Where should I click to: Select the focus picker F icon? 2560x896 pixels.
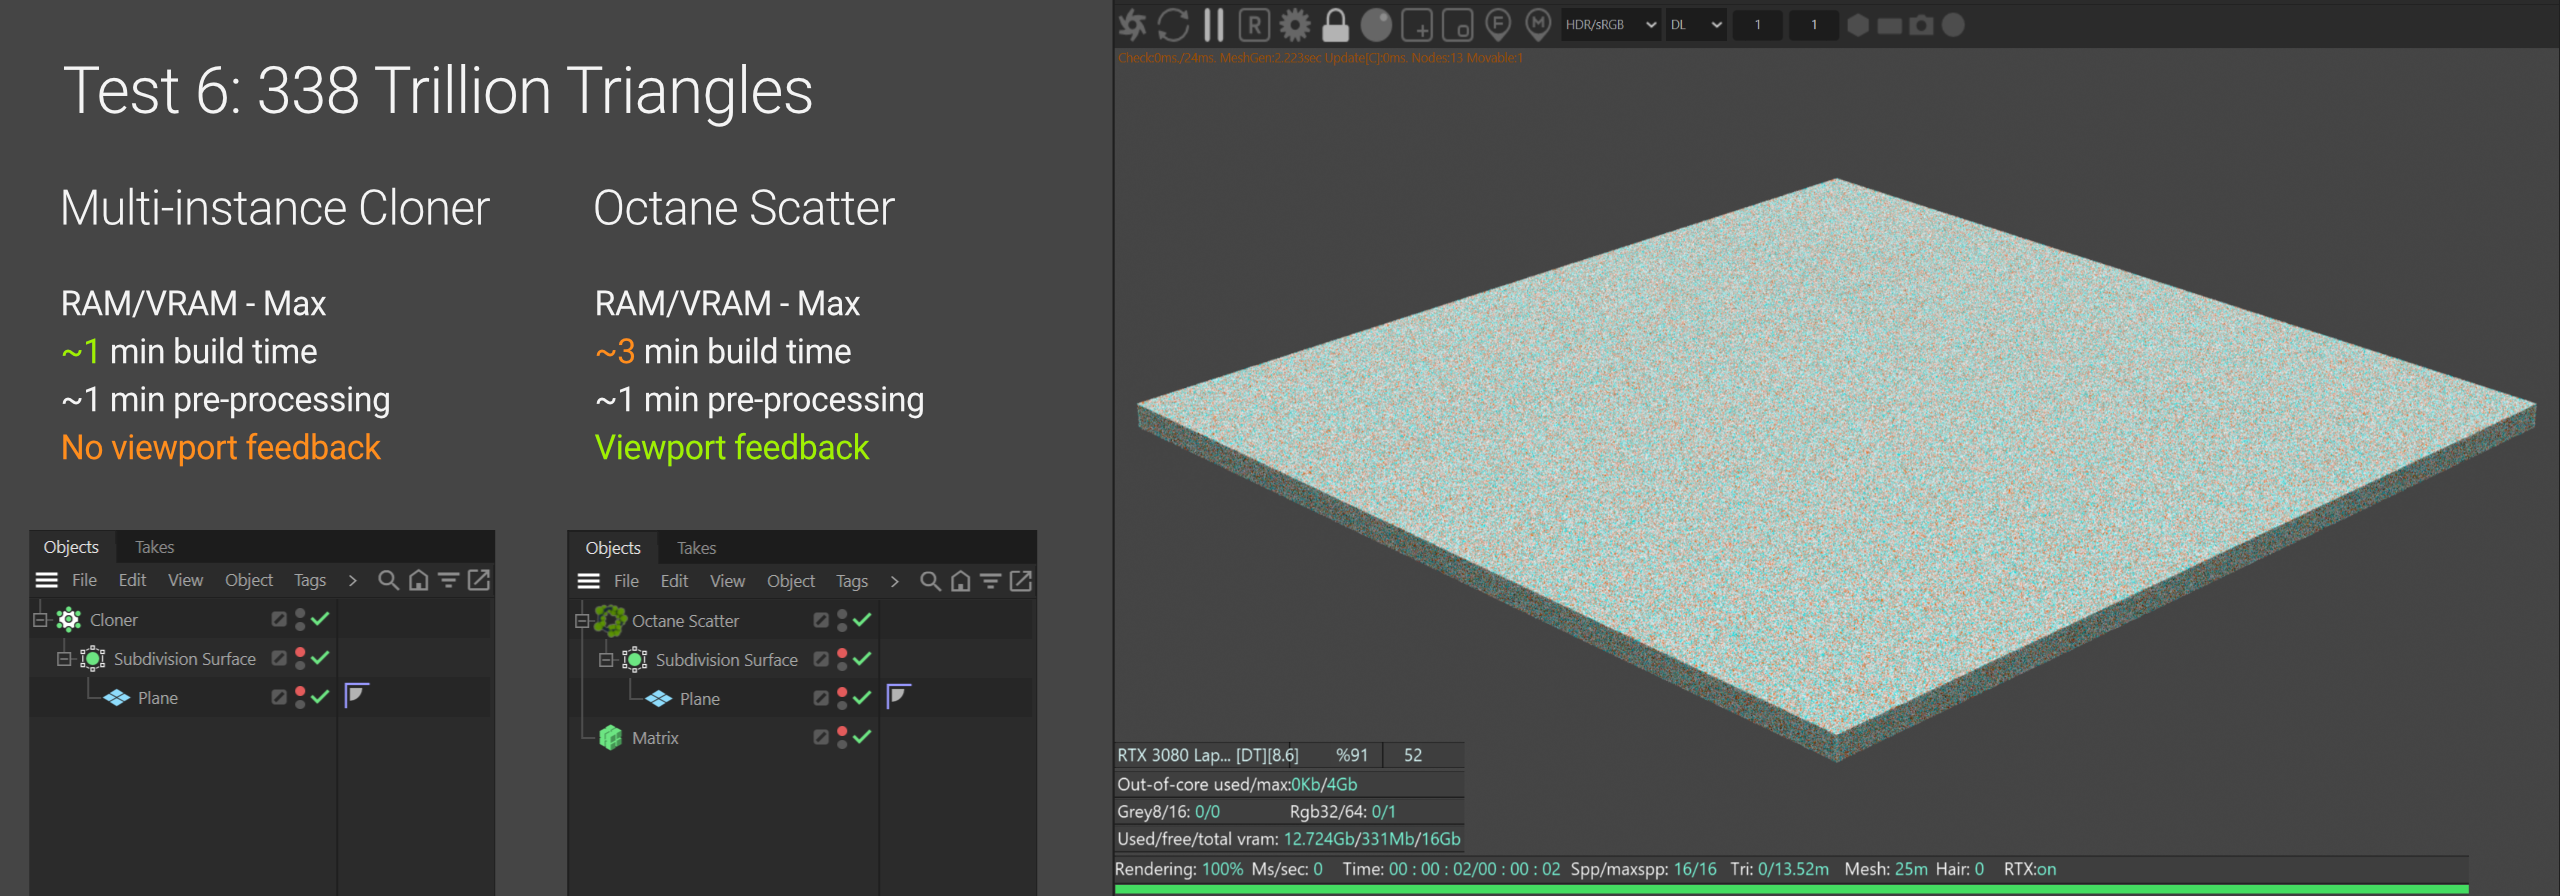pos(1497,25)
